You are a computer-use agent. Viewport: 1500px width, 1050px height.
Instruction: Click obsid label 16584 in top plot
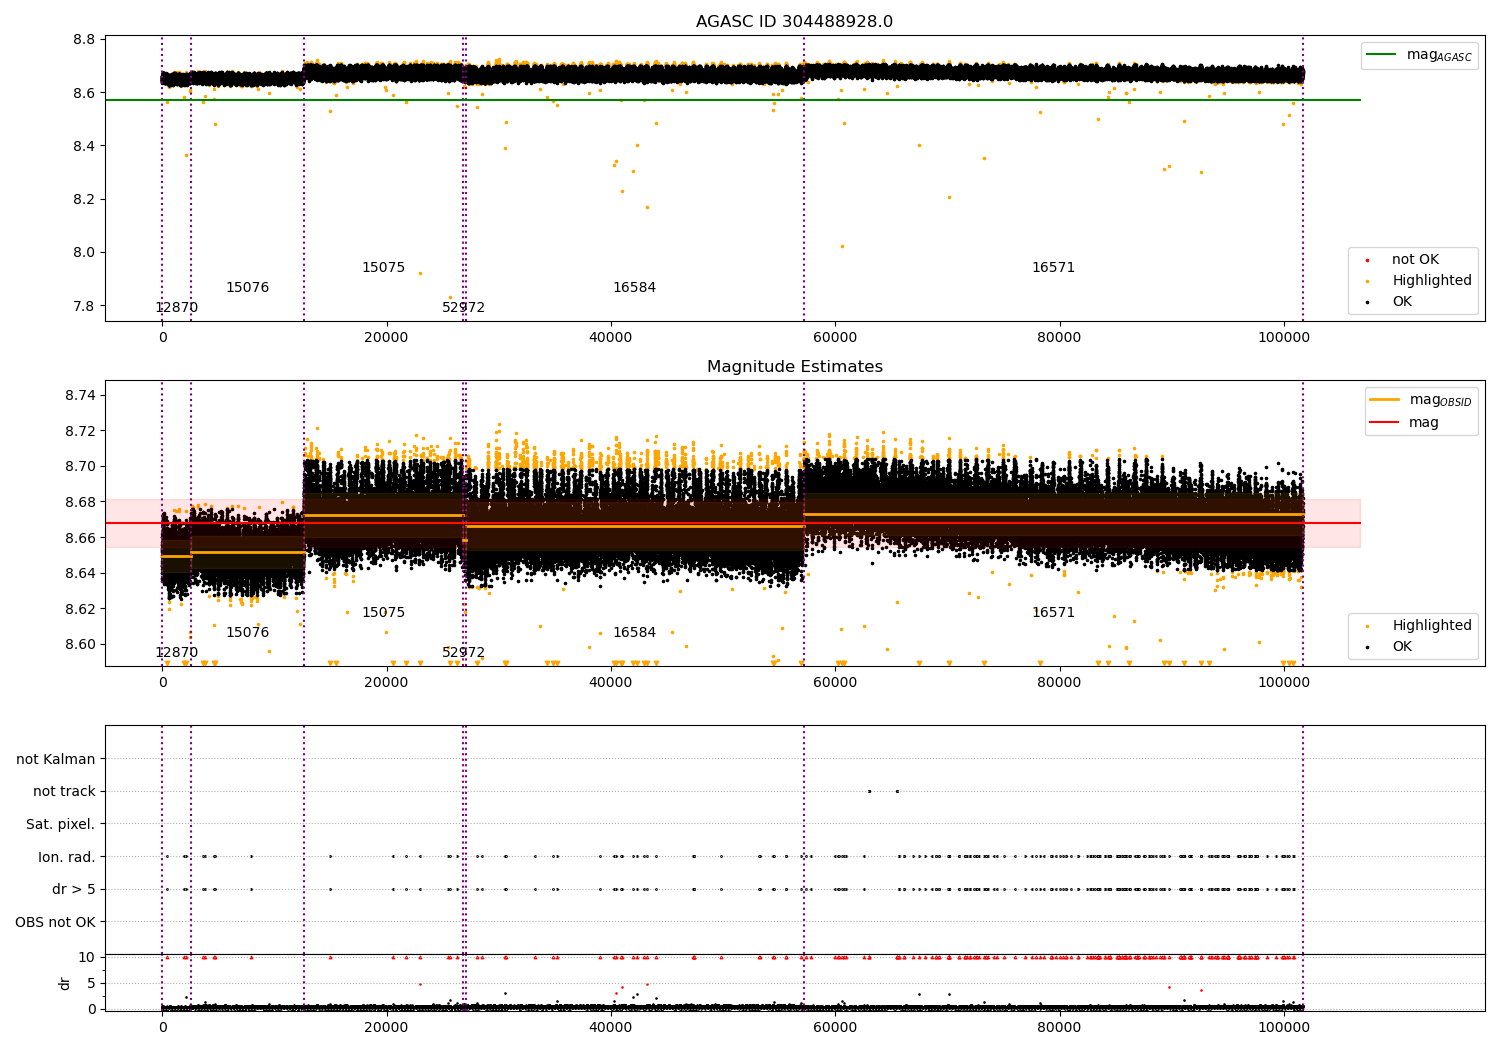634,287
